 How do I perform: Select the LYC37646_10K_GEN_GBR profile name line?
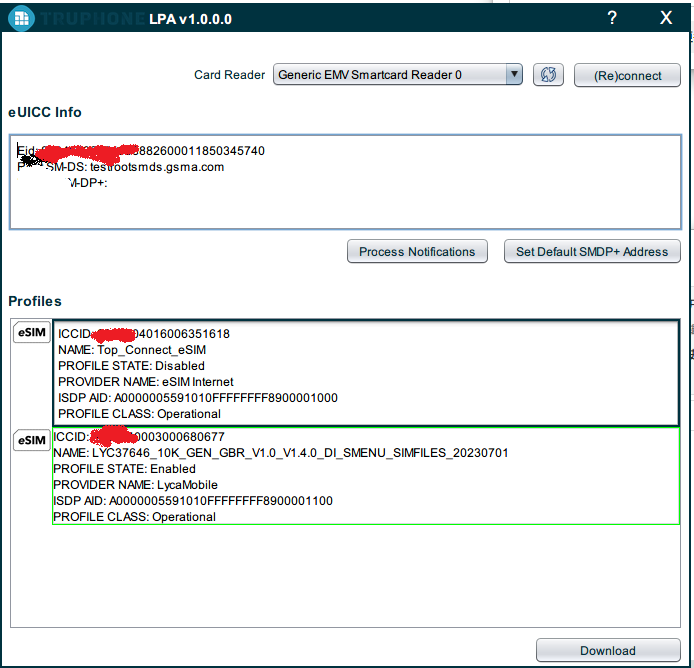[x=281, y=453]
